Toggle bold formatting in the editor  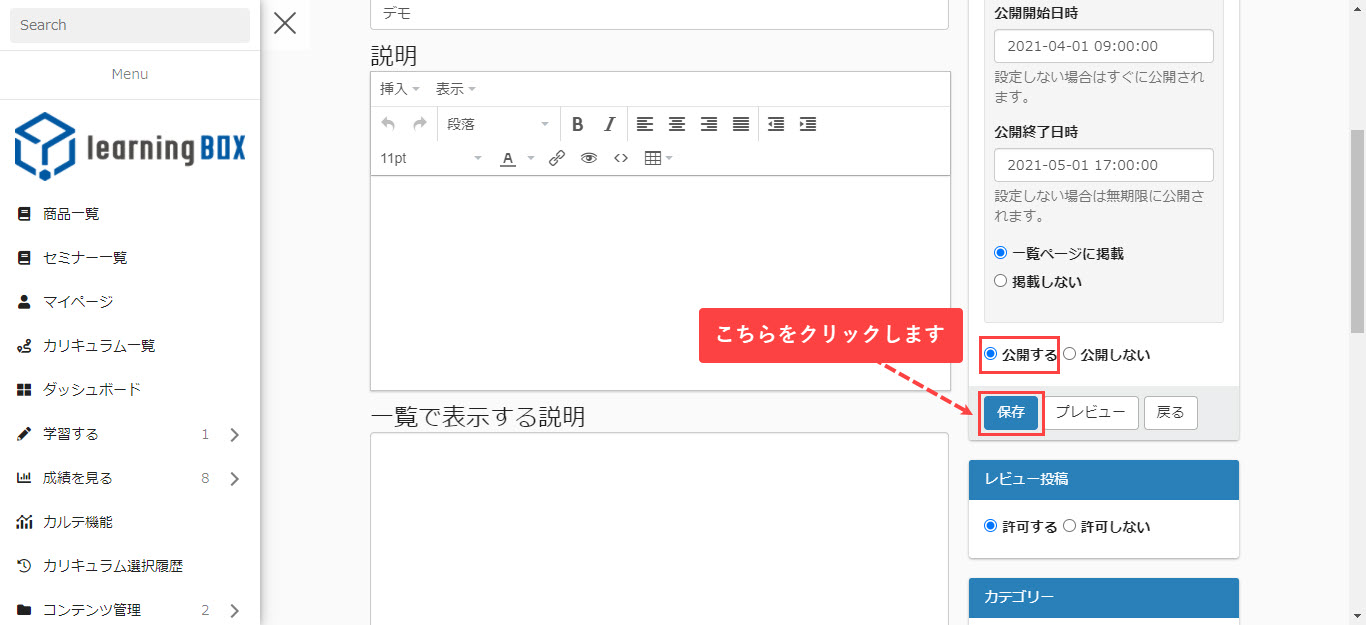[x=577, y=124]
